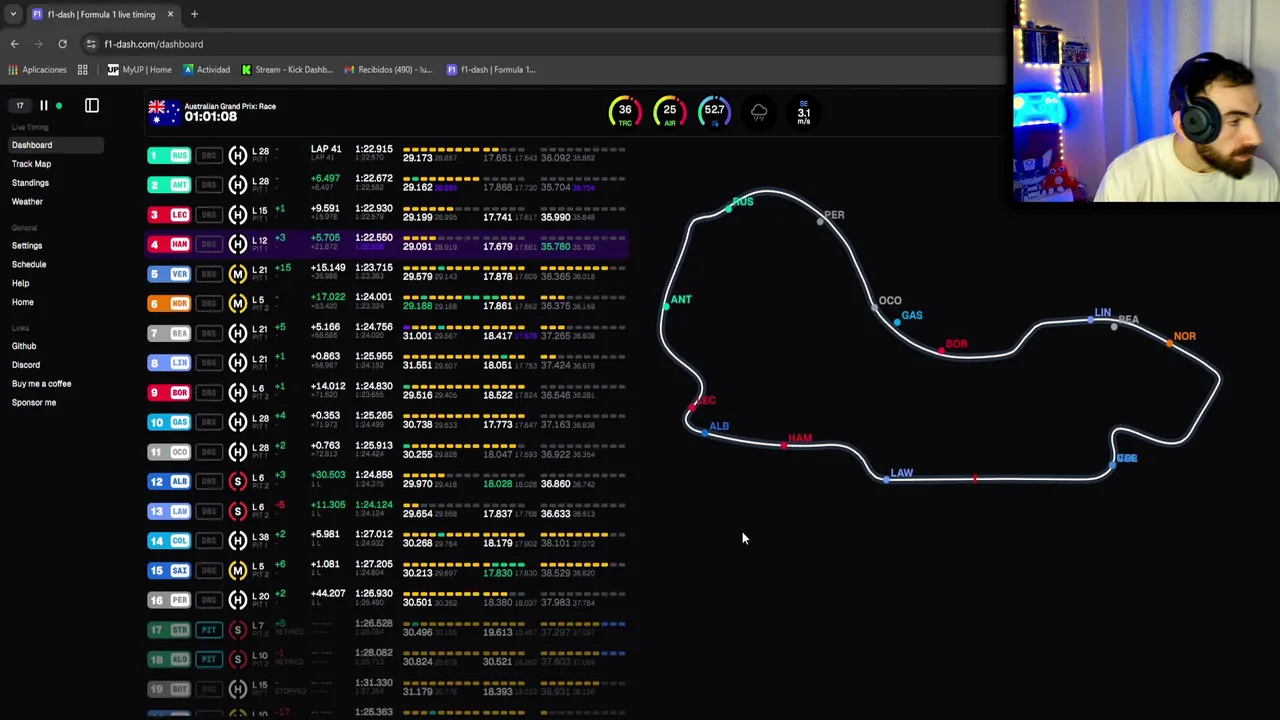Click the session timer 01:01:08
Viewport: 1280px width, 720px height.
click(x=210, y=117)
